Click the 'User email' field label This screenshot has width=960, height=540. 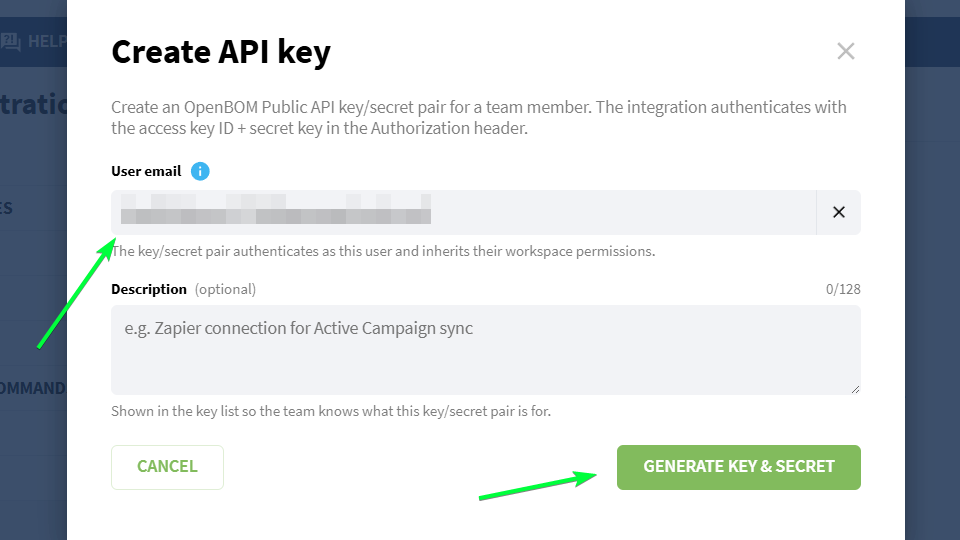[x=146, y=171]
